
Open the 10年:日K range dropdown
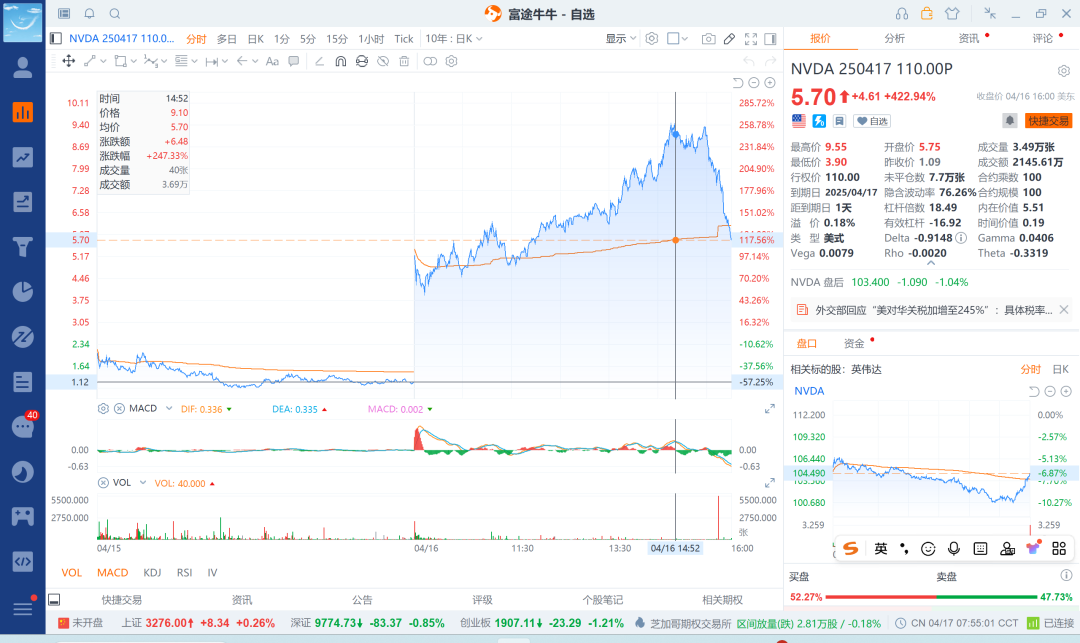(x=454, y=39)
